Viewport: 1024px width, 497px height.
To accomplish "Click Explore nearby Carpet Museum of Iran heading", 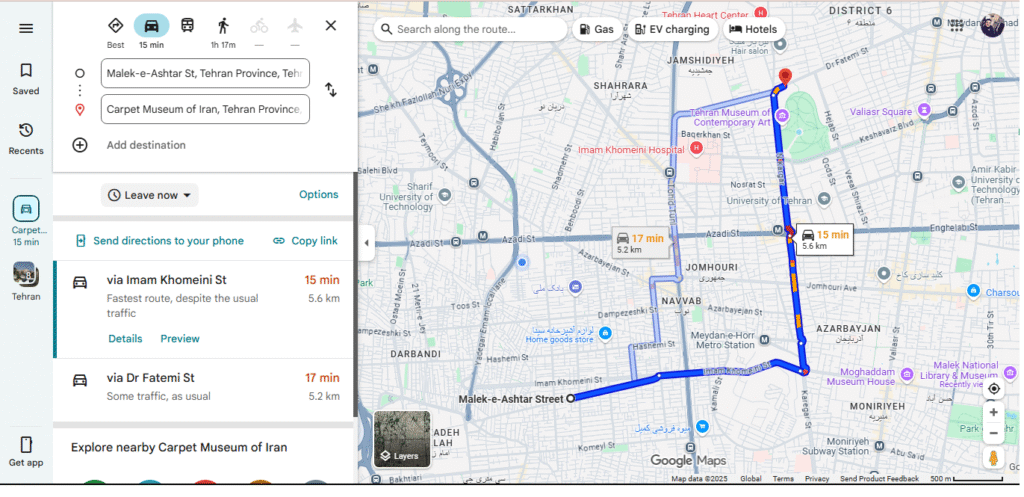I will 179,447.
